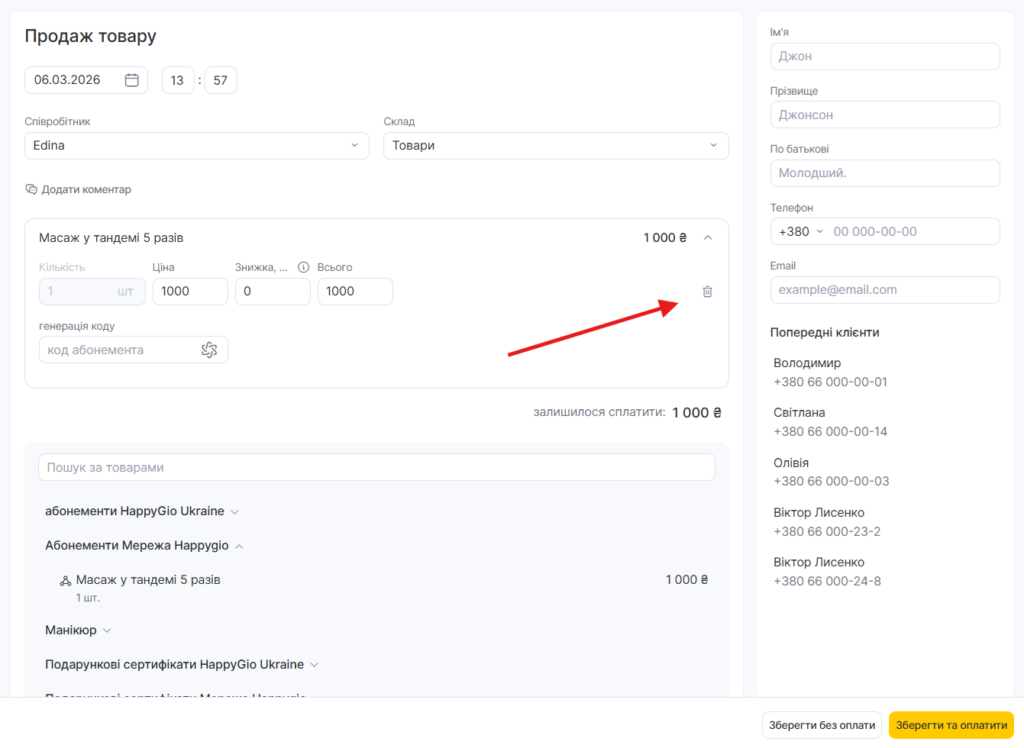Click the Додати коментар comment icon

tap(31, 189)
